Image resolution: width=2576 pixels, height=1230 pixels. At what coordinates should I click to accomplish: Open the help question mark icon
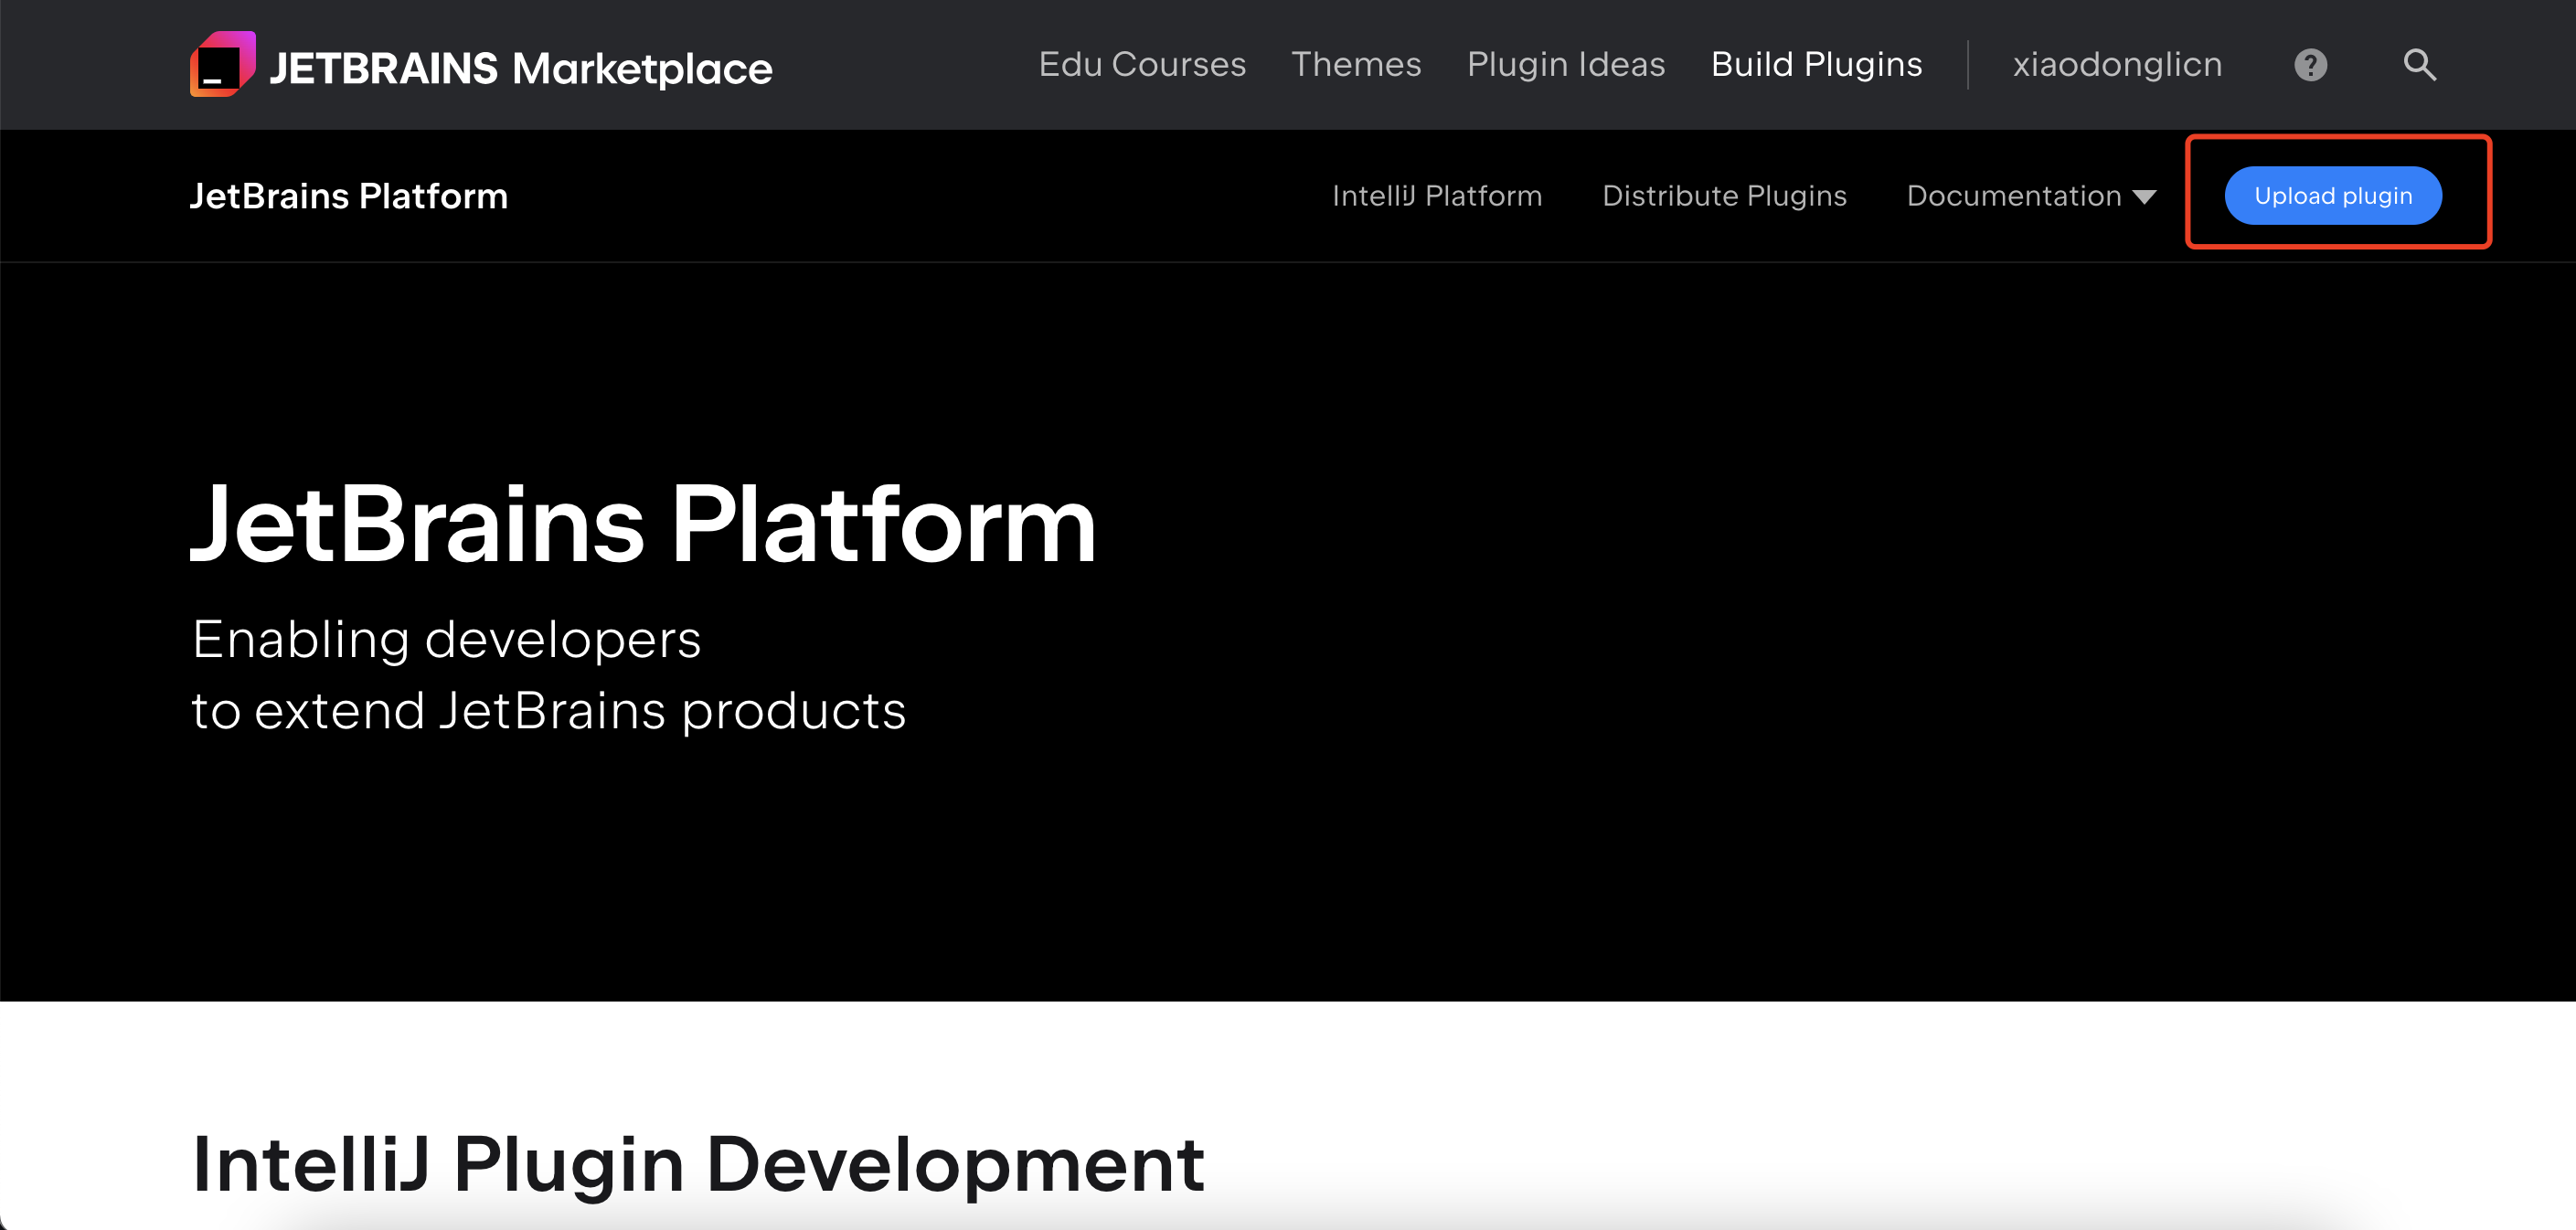[2310, 65]
